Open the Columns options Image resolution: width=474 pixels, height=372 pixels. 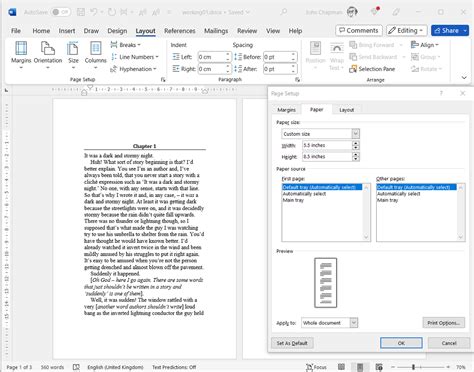[x=95, y=55]
